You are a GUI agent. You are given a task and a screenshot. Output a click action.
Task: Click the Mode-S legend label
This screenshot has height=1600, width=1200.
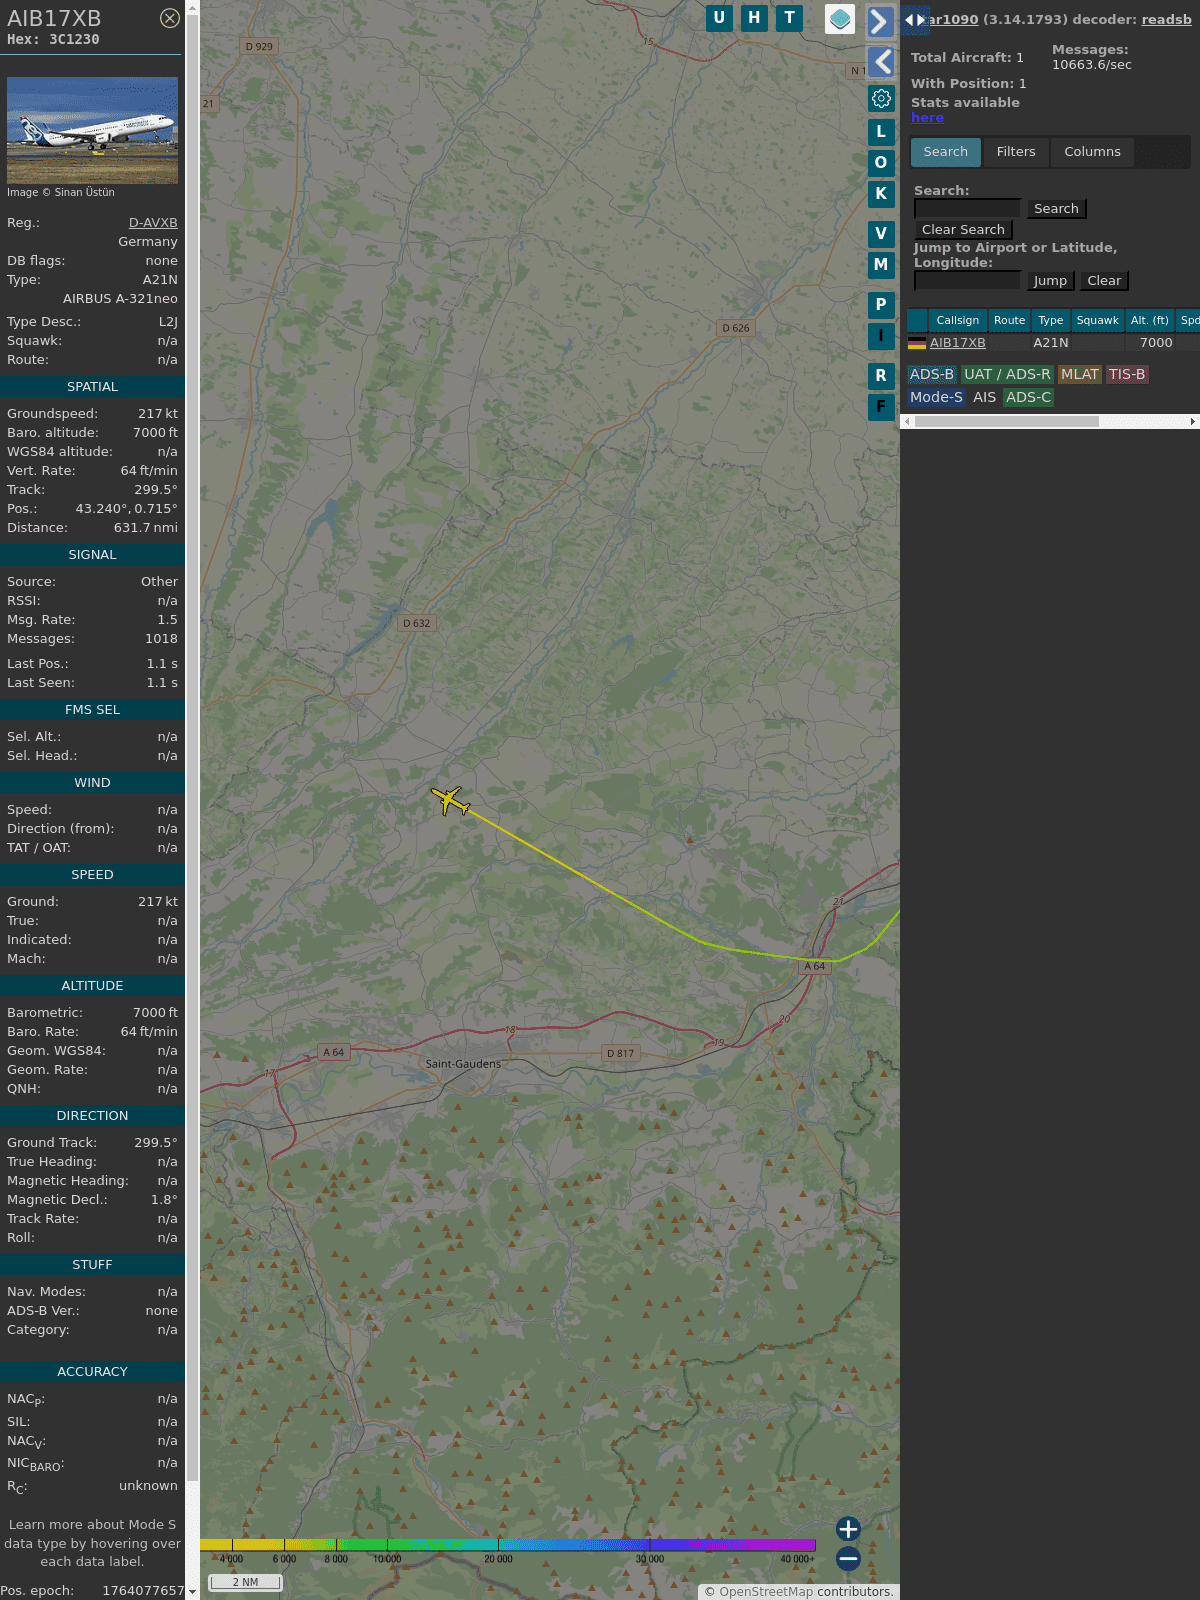(936, 397)
